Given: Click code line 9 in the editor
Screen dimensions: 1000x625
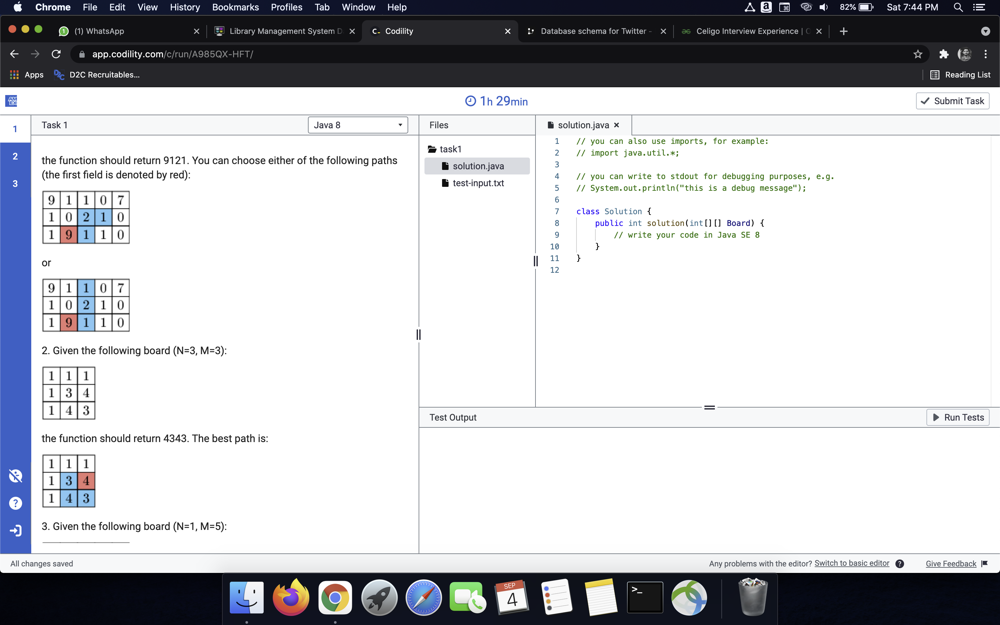Looking at the screenshot, I should pos(686,235).
